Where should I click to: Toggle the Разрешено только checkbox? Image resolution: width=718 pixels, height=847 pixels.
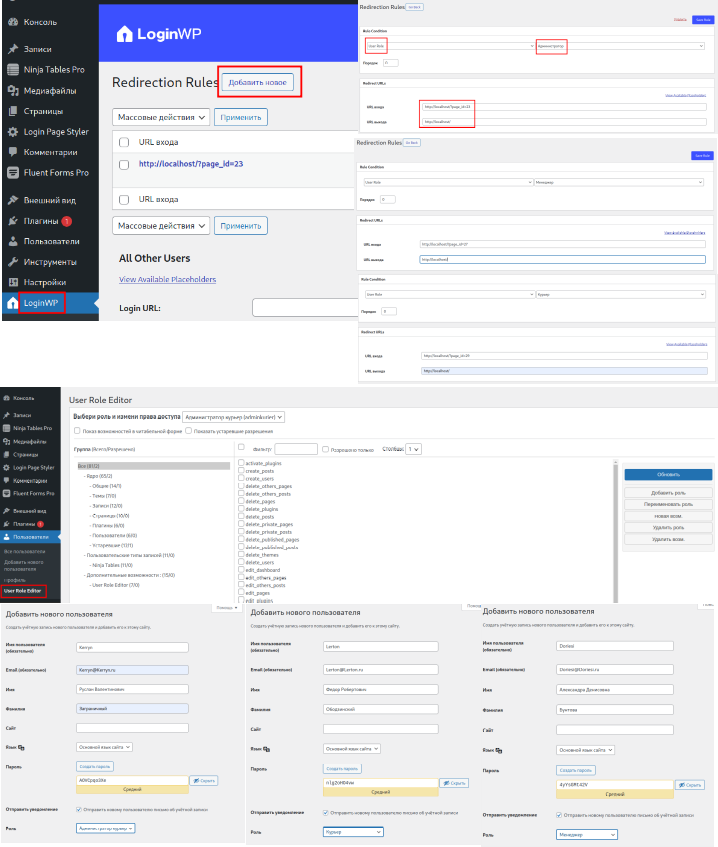pyautogui.click(x=325, y=449)
